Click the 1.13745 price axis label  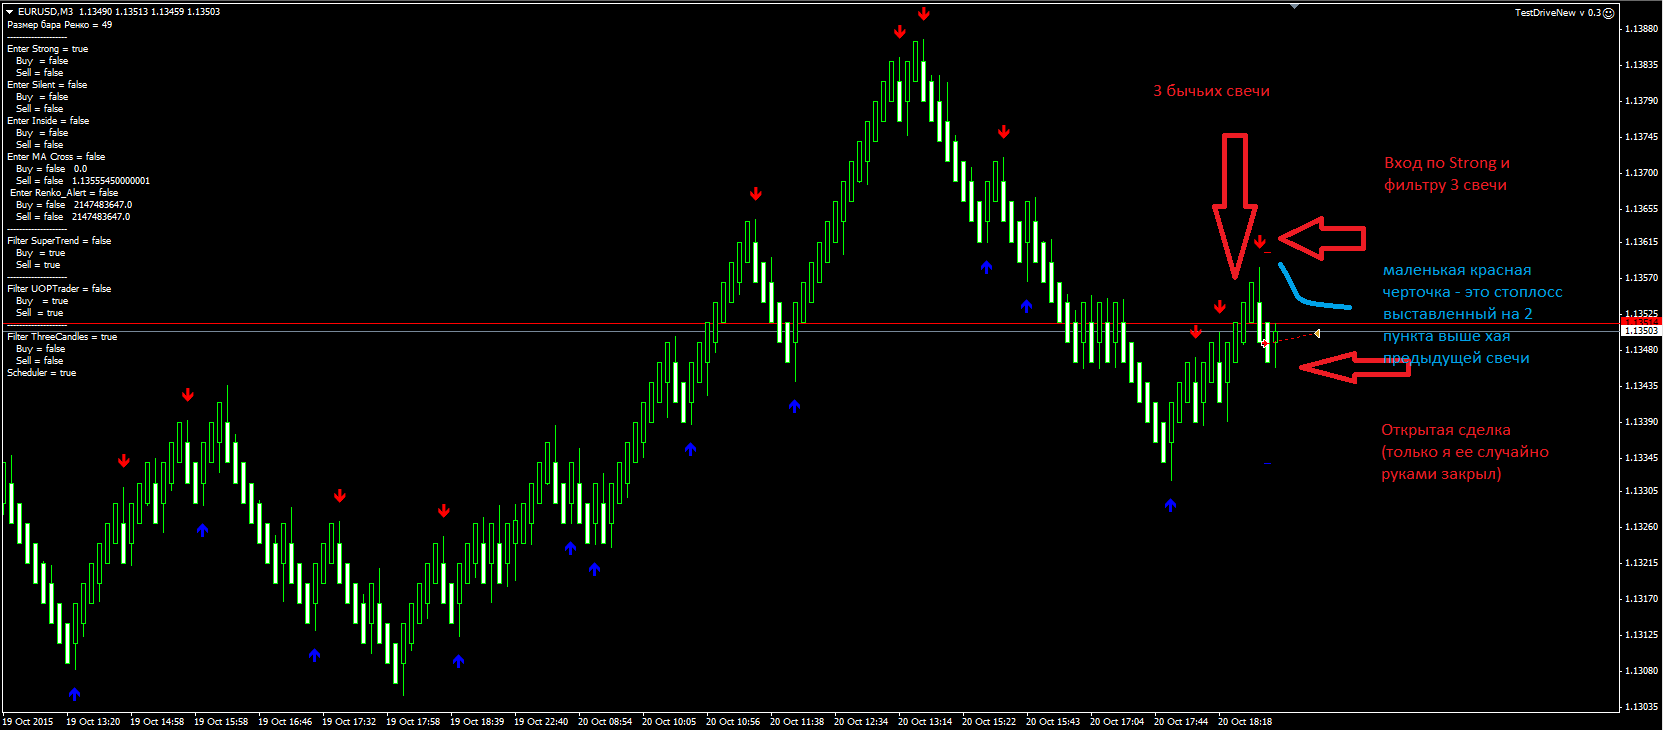[1642, 137]
